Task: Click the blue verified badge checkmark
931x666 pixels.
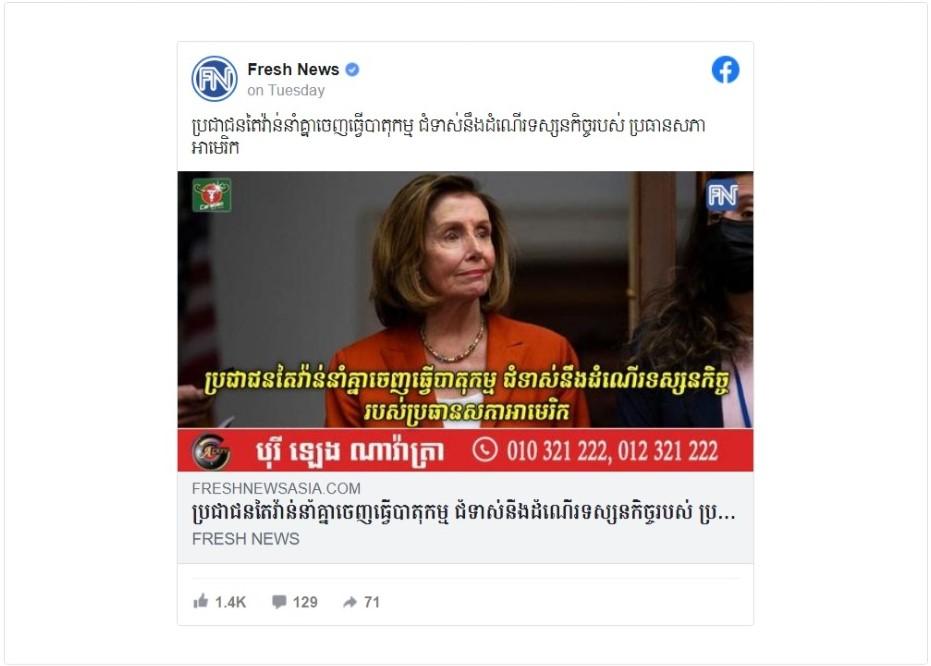Action: 352,69
